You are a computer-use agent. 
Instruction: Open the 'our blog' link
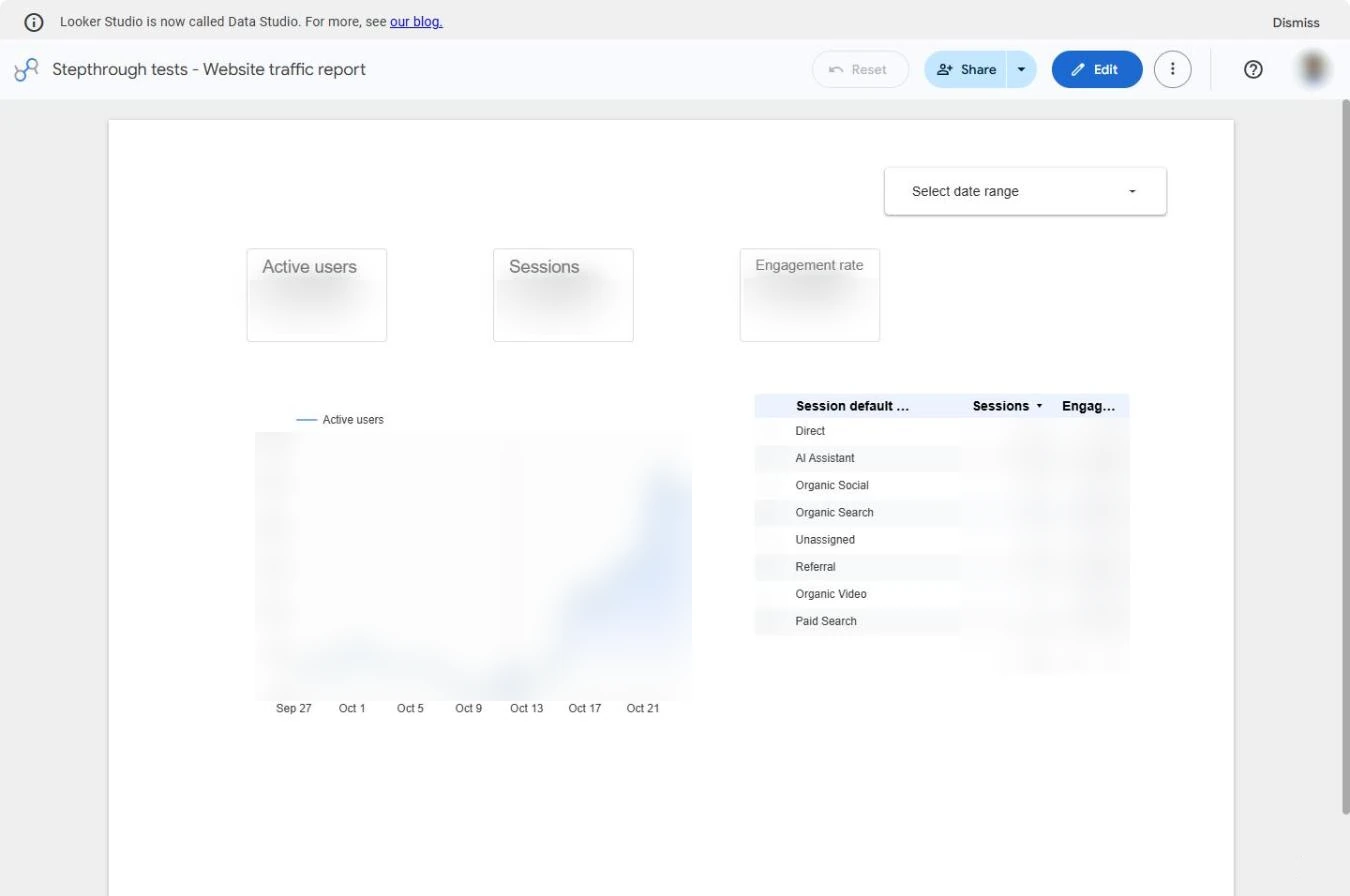point(416,21)
